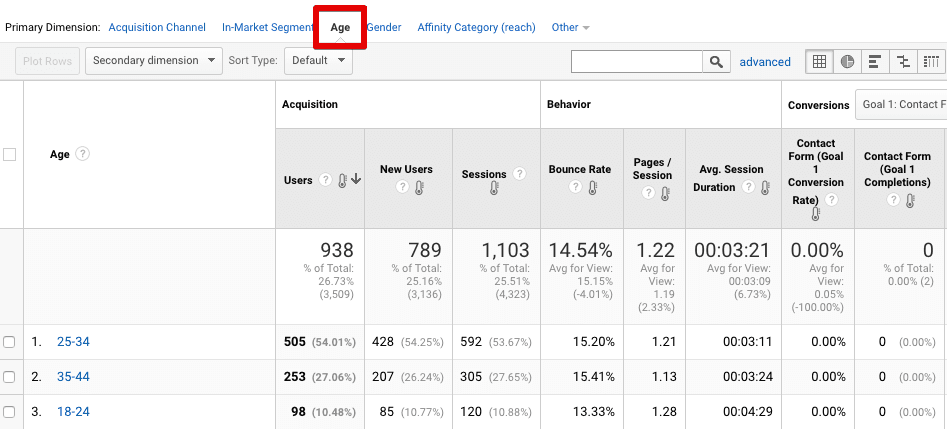Select the Pivot view icon
The width and height of the screenshot is (947, 429).
931,62
